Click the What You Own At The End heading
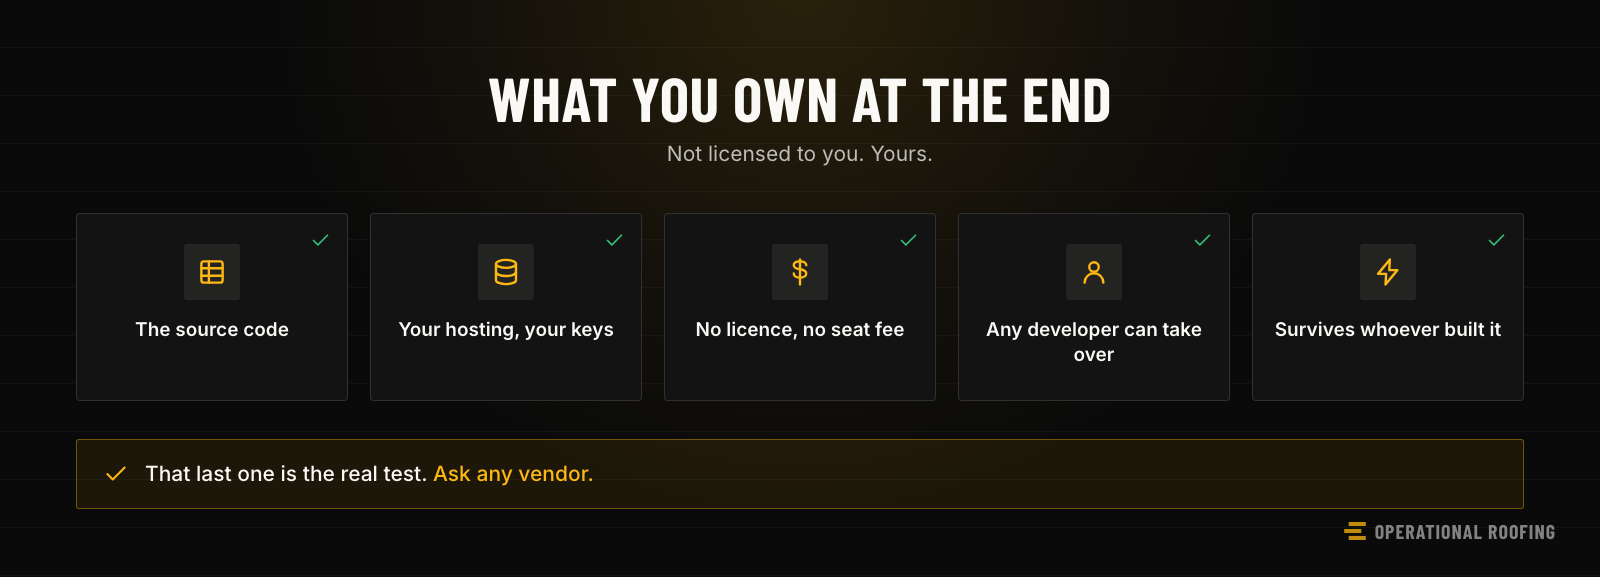 800,101
